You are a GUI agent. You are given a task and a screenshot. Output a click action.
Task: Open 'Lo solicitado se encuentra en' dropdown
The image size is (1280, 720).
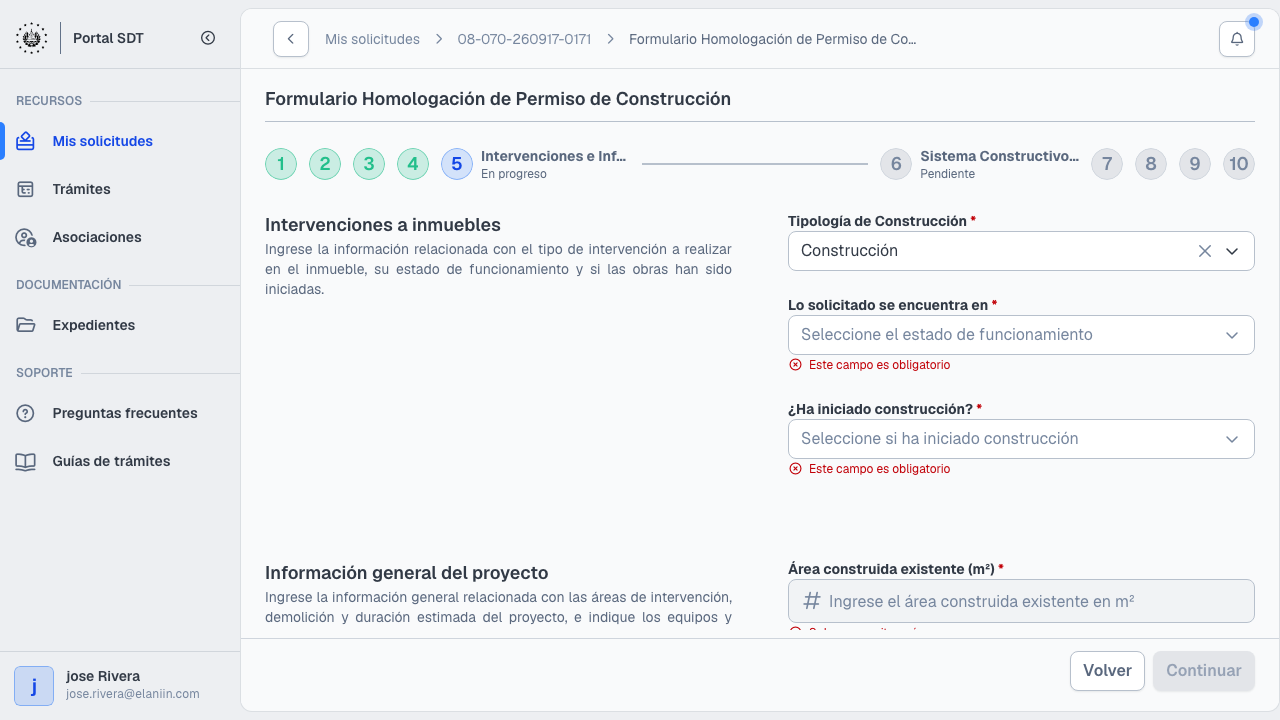[x=1021, y=335]
